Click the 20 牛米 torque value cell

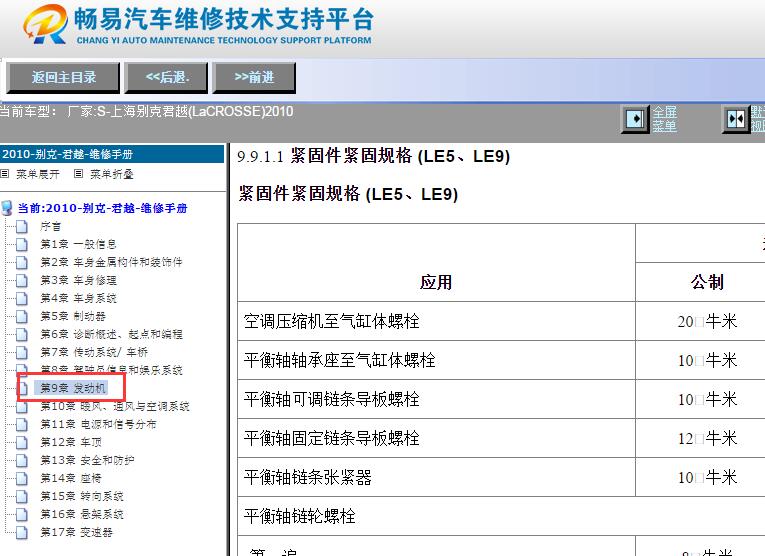click(707, 321)
